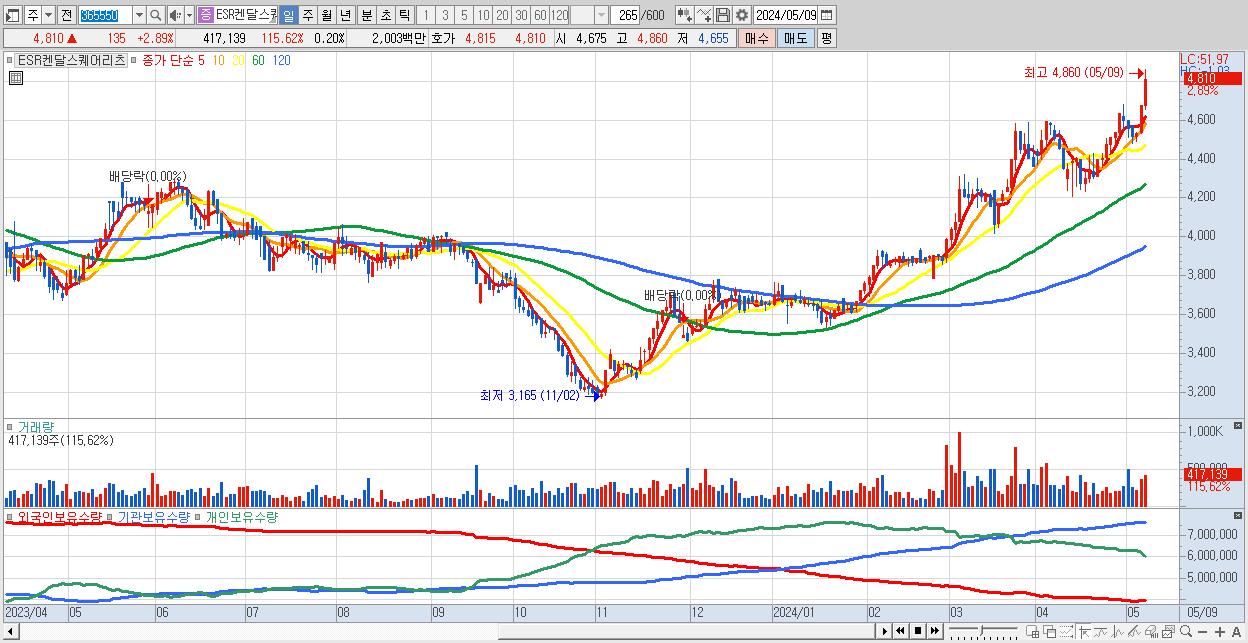
Task: Click the 기관보유수량 legend item
Action: [x=154, y=517]
